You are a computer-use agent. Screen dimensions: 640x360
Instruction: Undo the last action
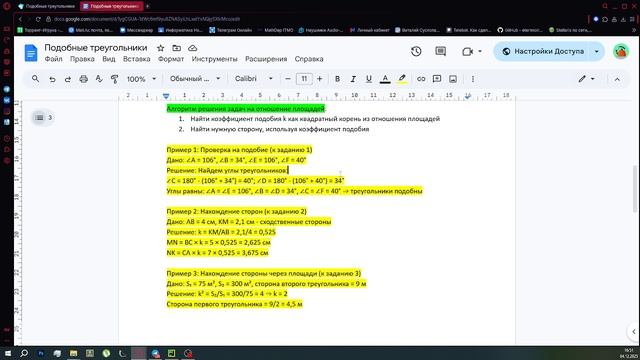(x=52, y=79)
